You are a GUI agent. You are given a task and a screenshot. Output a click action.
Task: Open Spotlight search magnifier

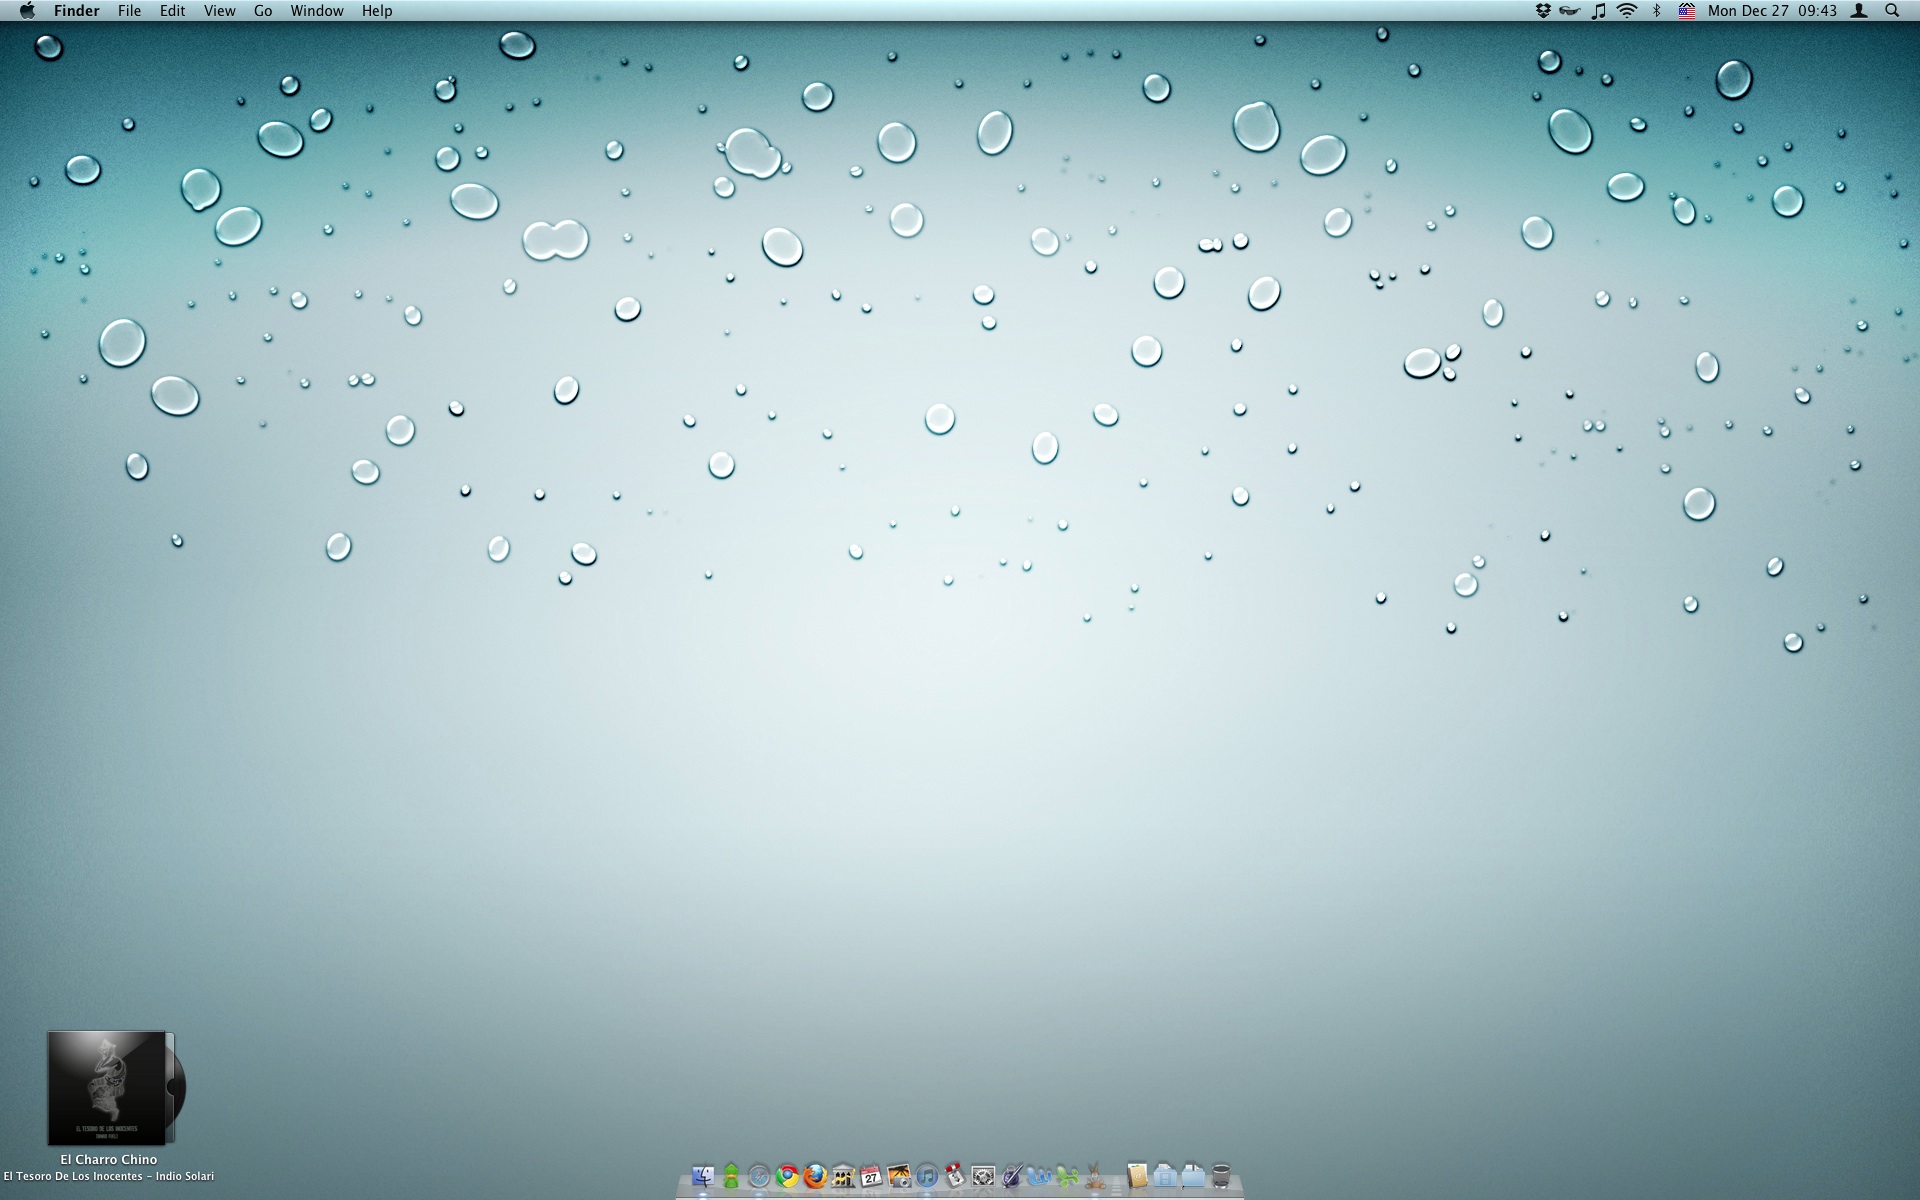pos(1892,11)
